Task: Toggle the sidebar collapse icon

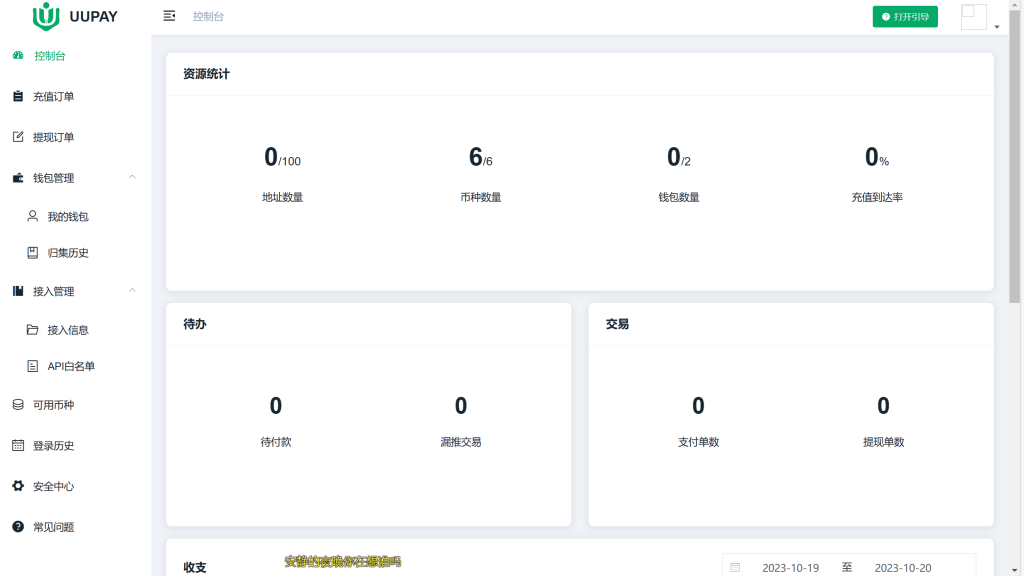Action: [169, 16]
